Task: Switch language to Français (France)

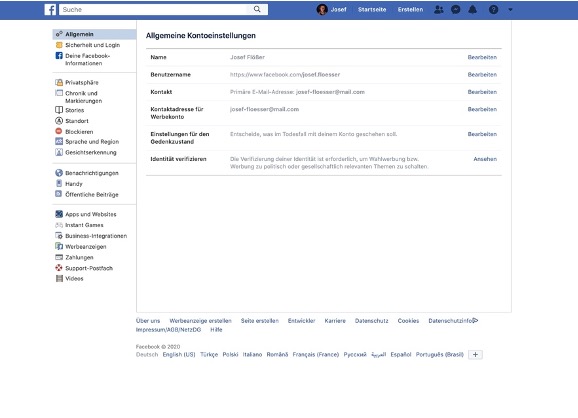Action: point(316,354)
